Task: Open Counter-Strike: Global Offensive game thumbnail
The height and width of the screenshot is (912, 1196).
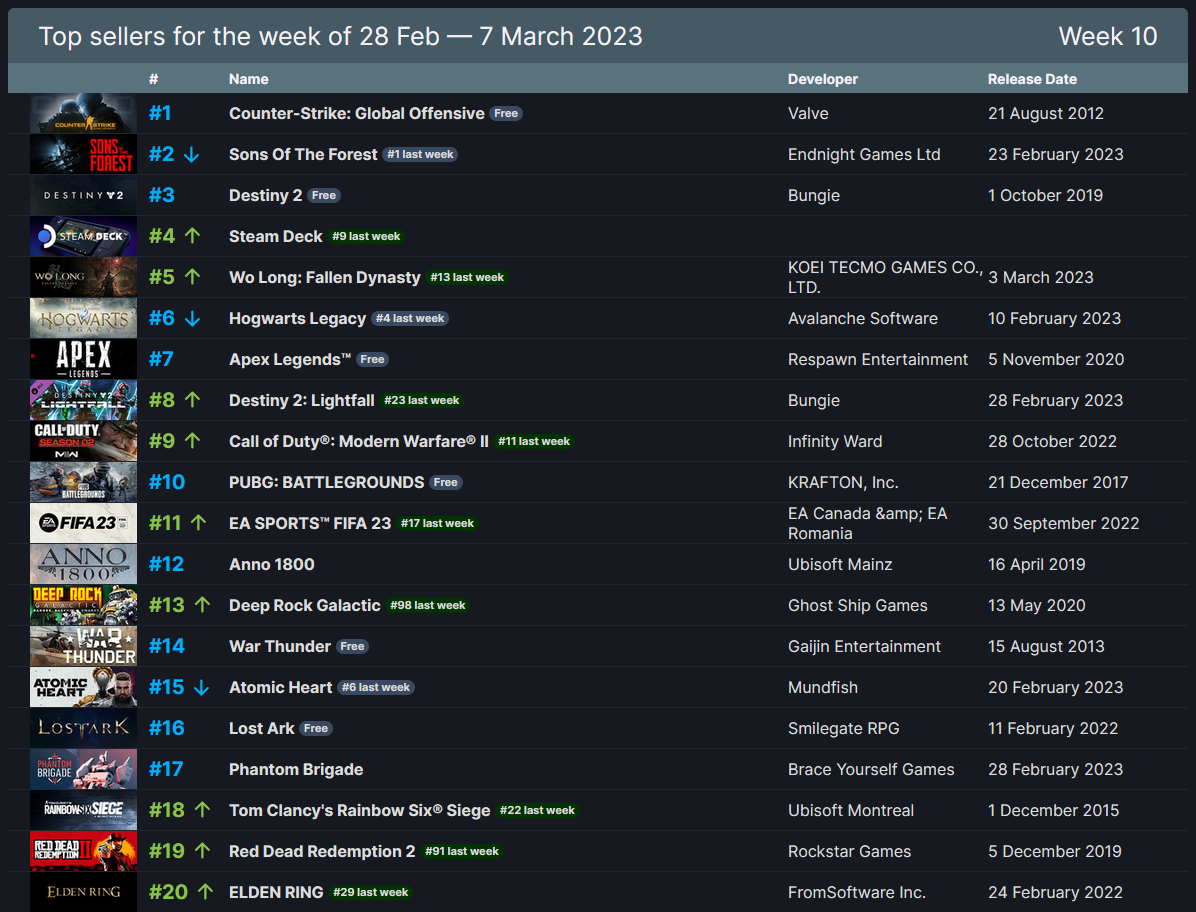Action: [x=83, y=114]
